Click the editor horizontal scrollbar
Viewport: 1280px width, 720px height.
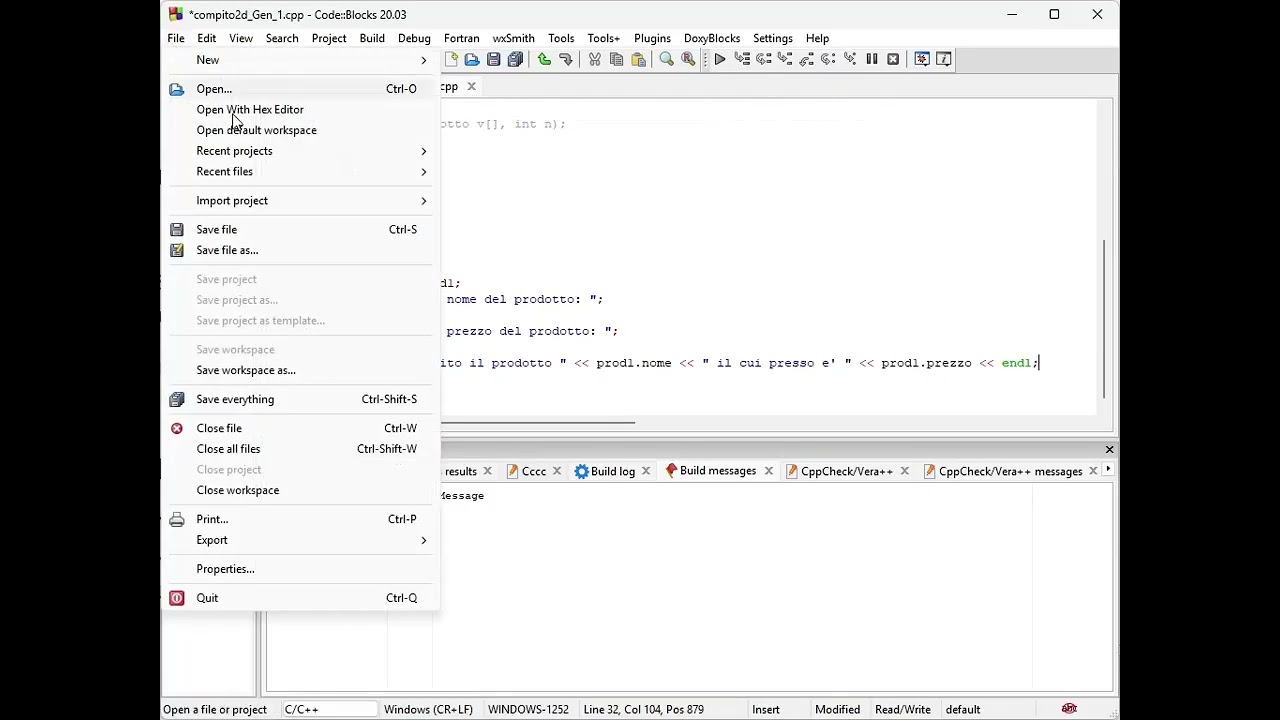tap(537, 423)
